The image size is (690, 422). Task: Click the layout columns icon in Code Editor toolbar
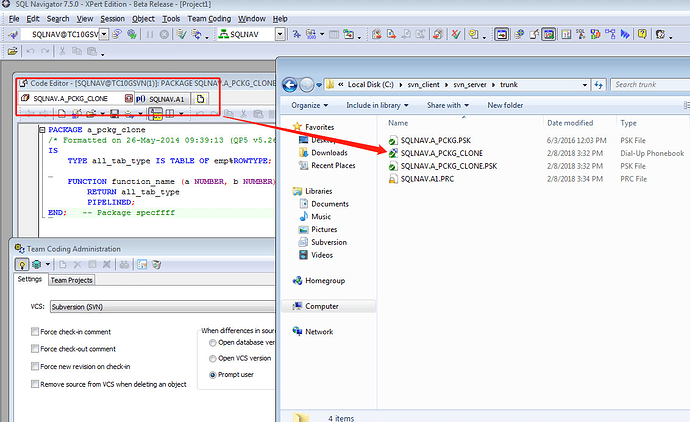[170, 114]
